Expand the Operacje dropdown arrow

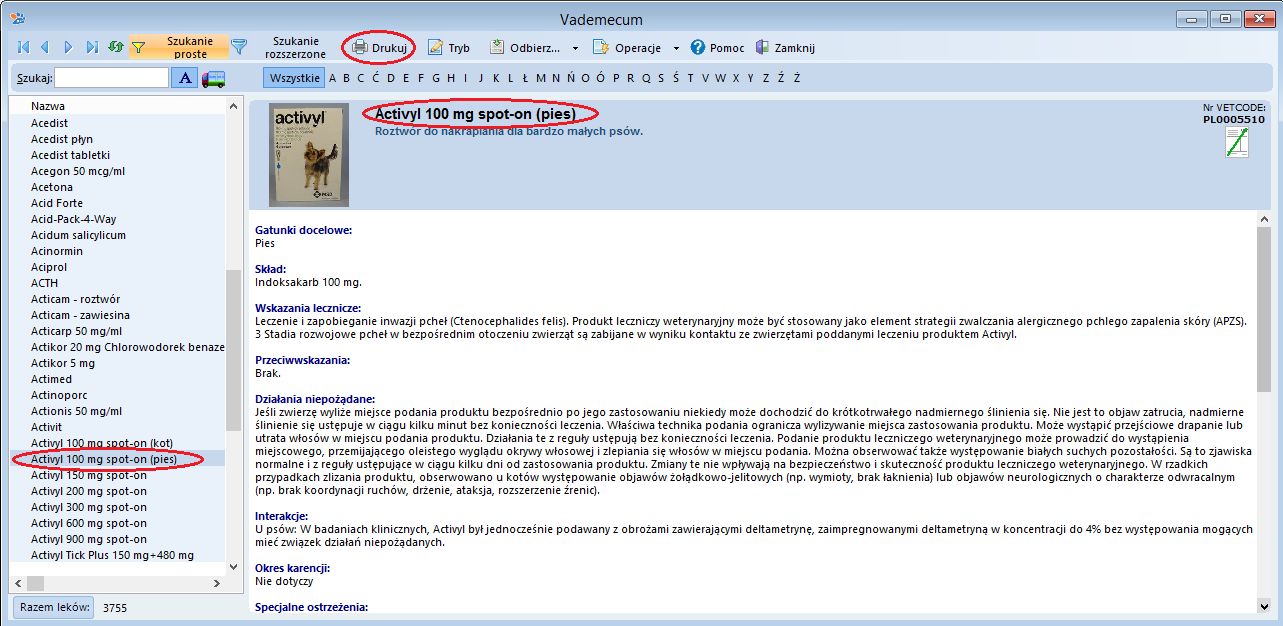pyautogui.click(x=676, y=48)
